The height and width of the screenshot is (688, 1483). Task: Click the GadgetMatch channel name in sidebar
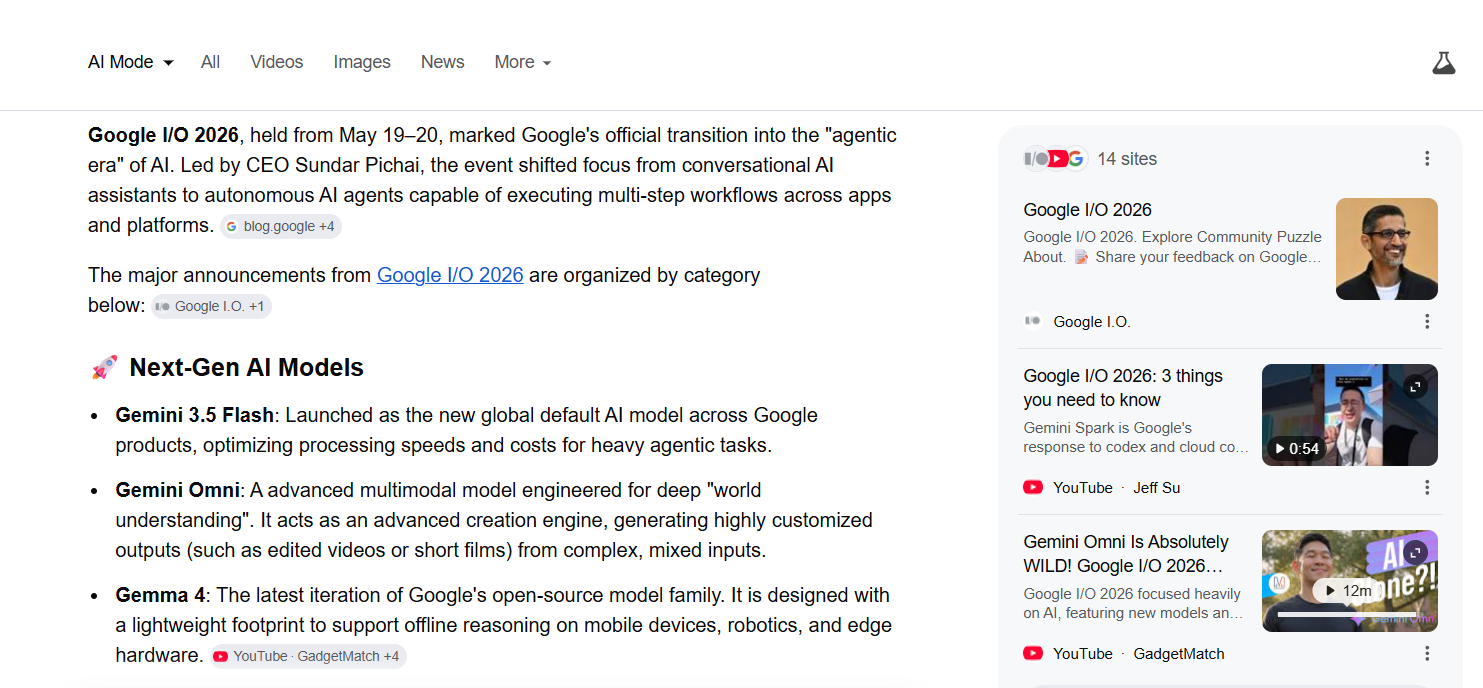1179,654
